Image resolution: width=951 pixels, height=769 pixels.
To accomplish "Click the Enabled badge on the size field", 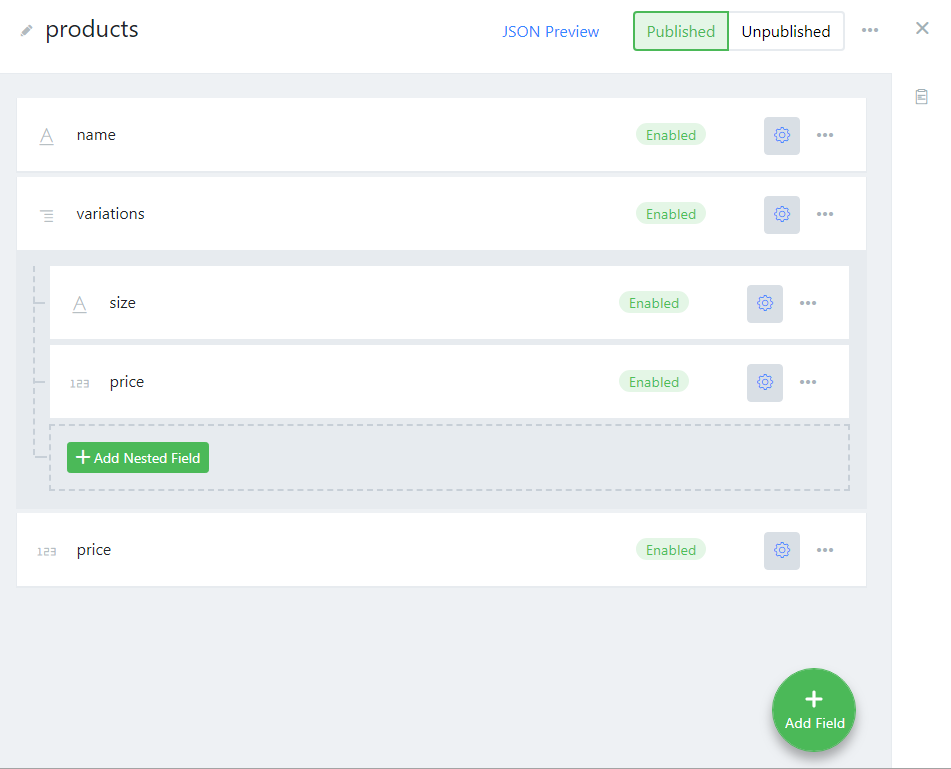I will 654,302.
